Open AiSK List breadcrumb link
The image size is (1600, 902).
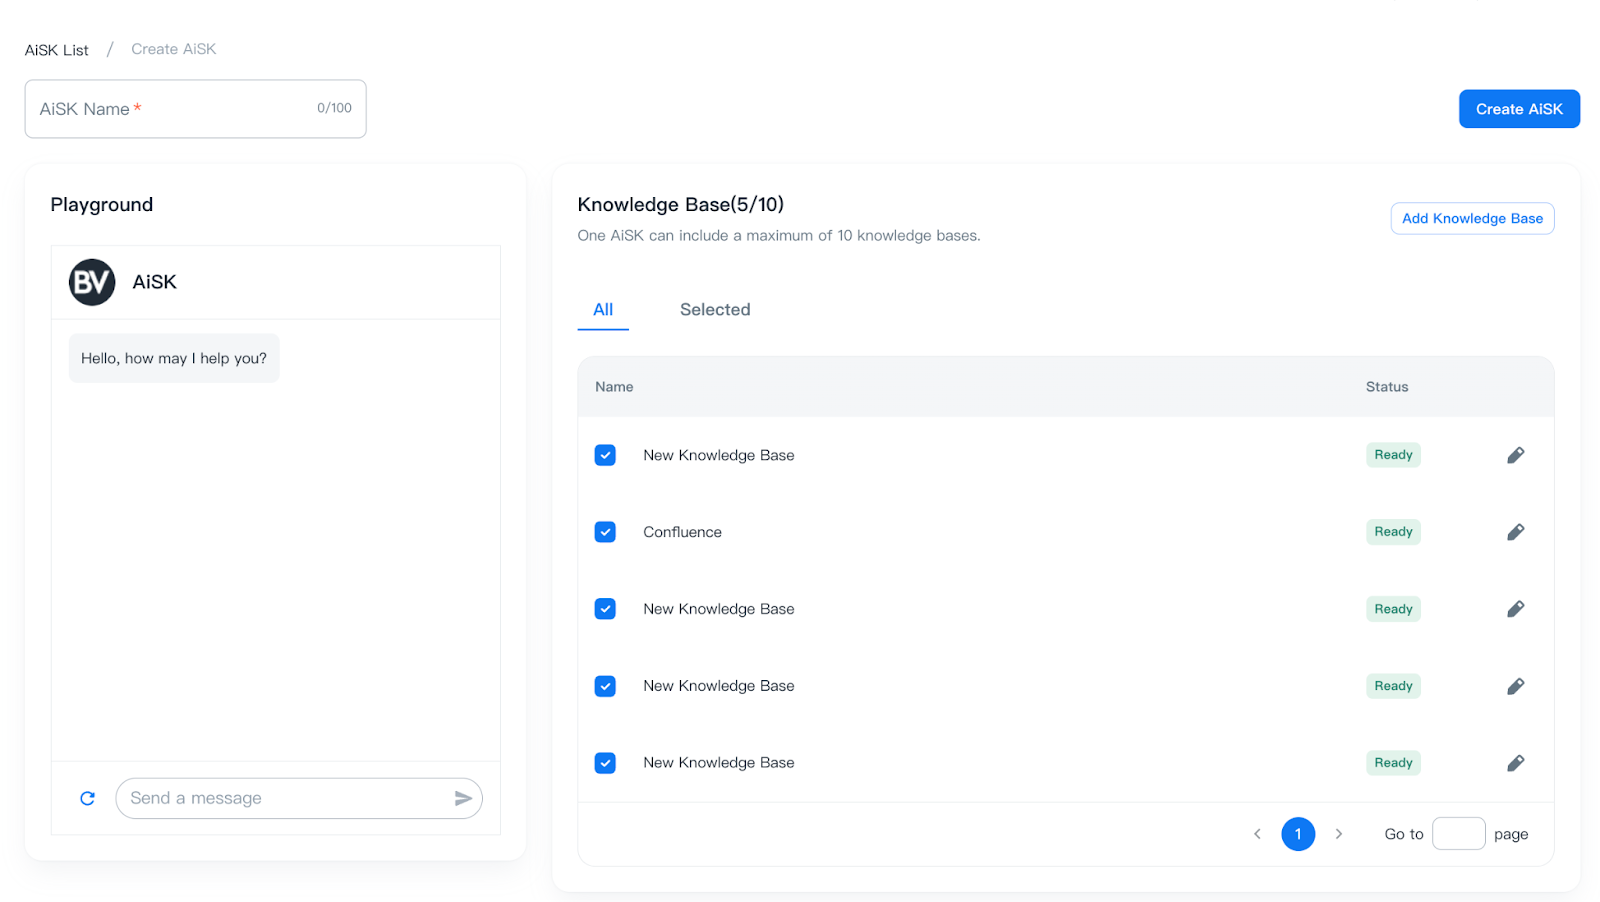[x=57, y=50]
